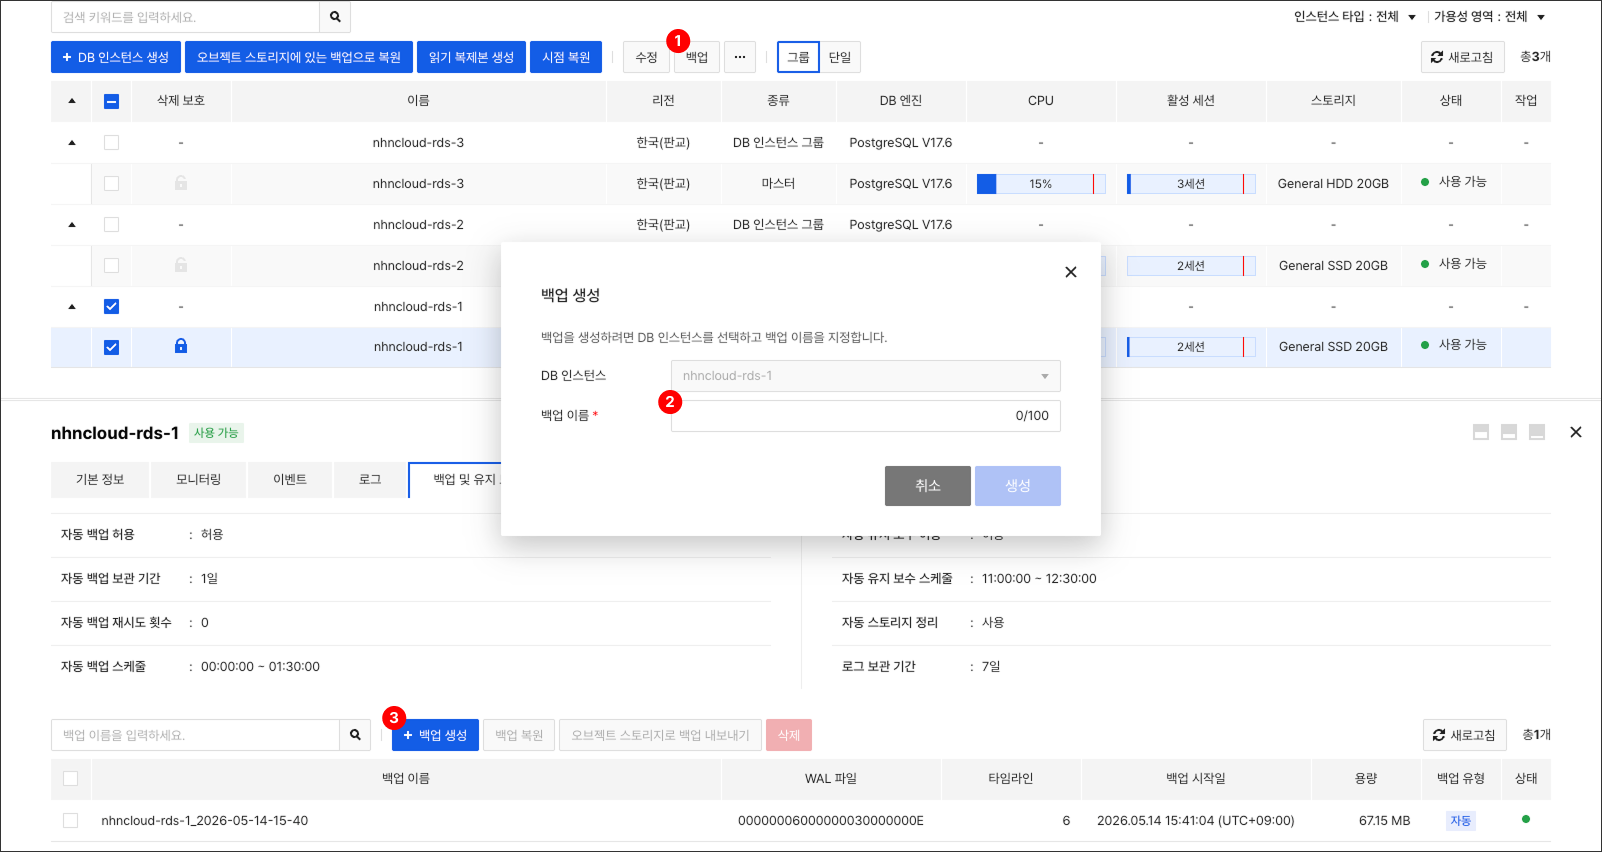Click the 사용 가능 status badge beside the title

click(216, 433)
